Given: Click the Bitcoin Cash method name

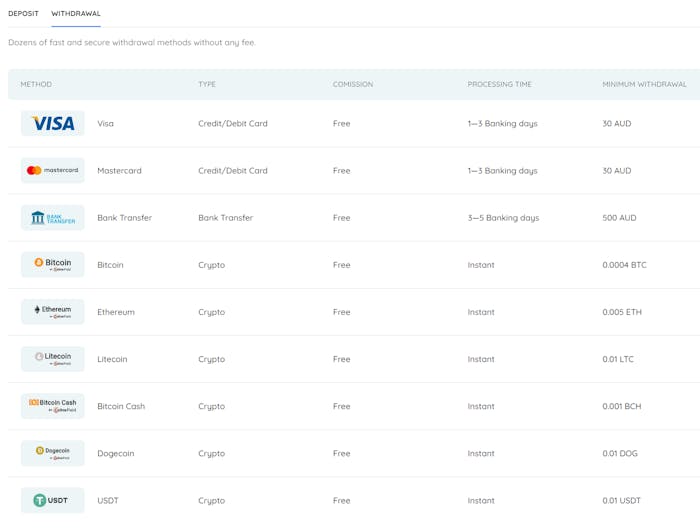Looking at the screenshot, I should (121, 406).
